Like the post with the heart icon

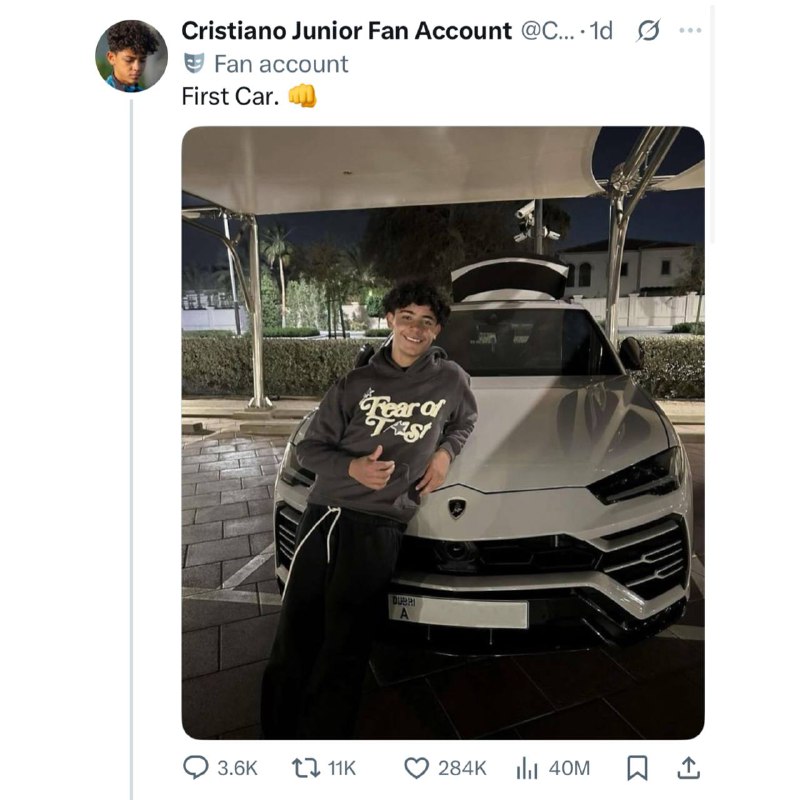point(416,768)
